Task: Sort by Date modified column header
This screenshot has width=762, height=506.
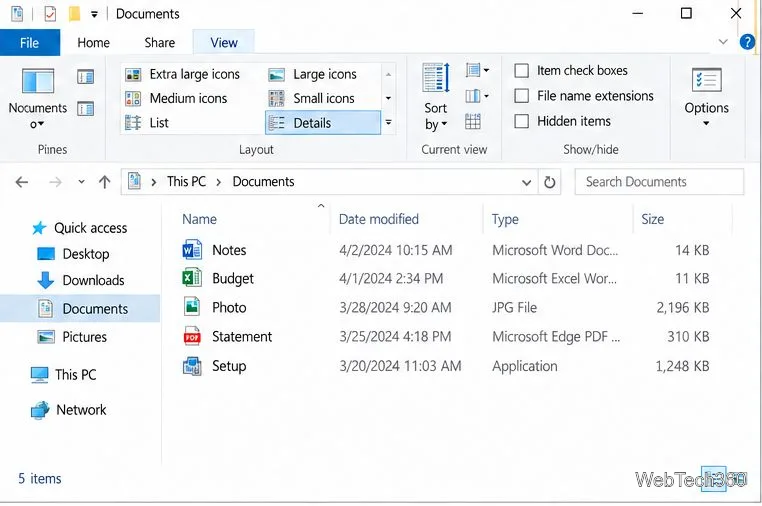Action: click(x=379, y=219)
